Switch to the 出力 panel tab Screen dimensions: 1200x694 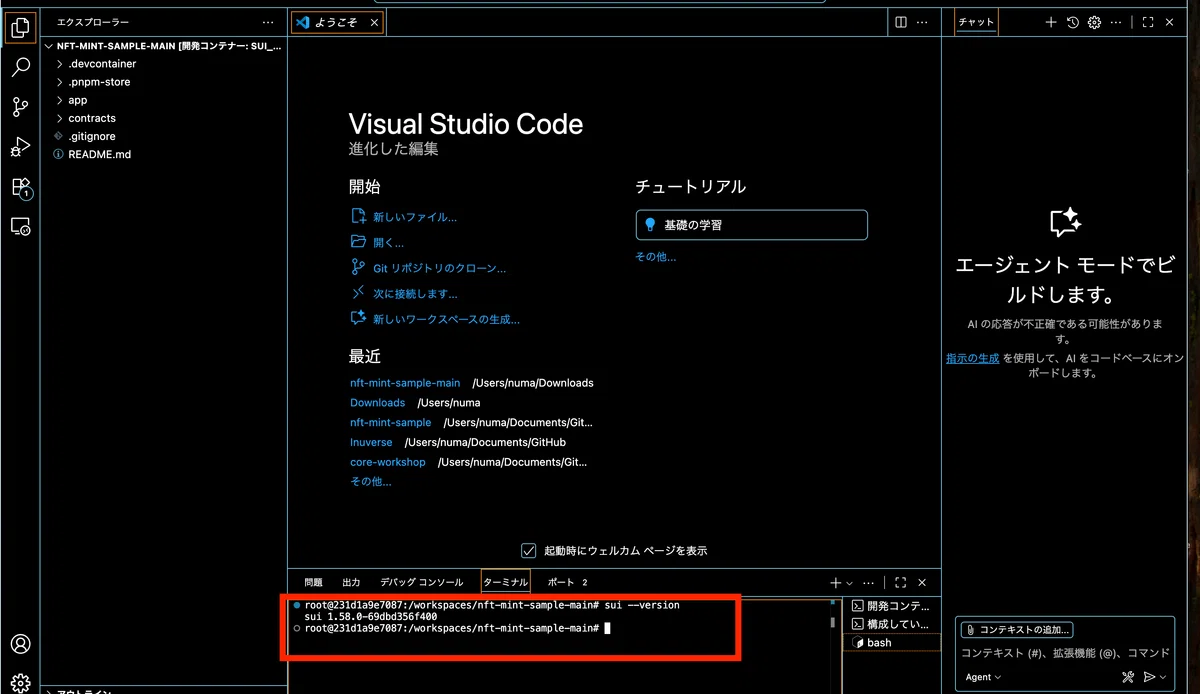pos(351,582)
